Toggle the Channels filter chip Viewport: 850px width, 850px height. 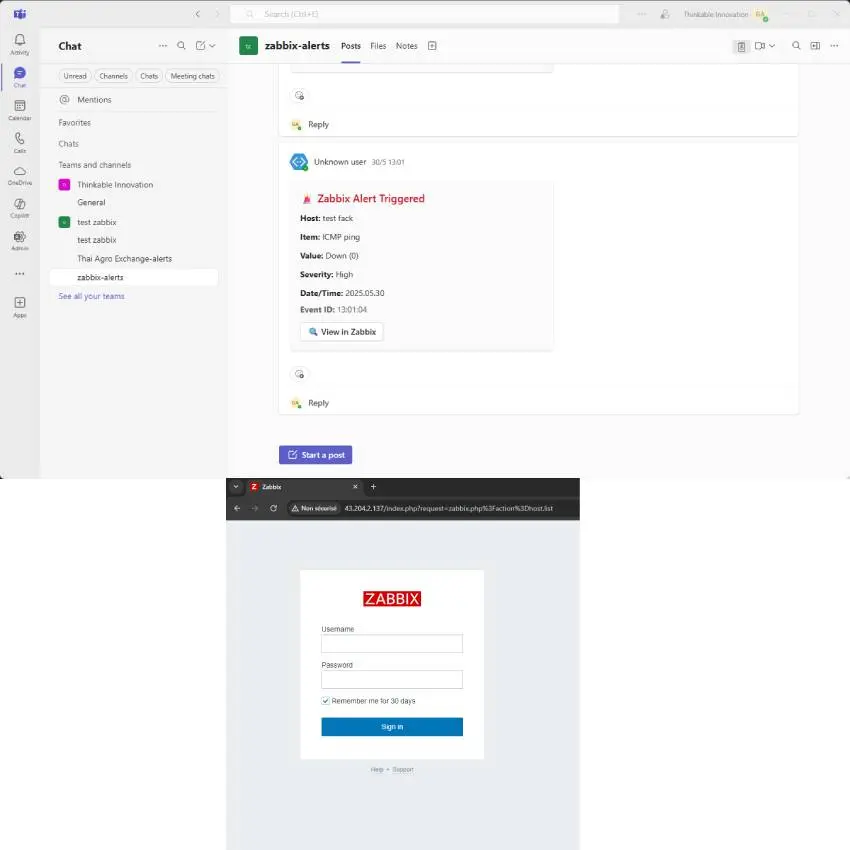(x=113, y=76)
